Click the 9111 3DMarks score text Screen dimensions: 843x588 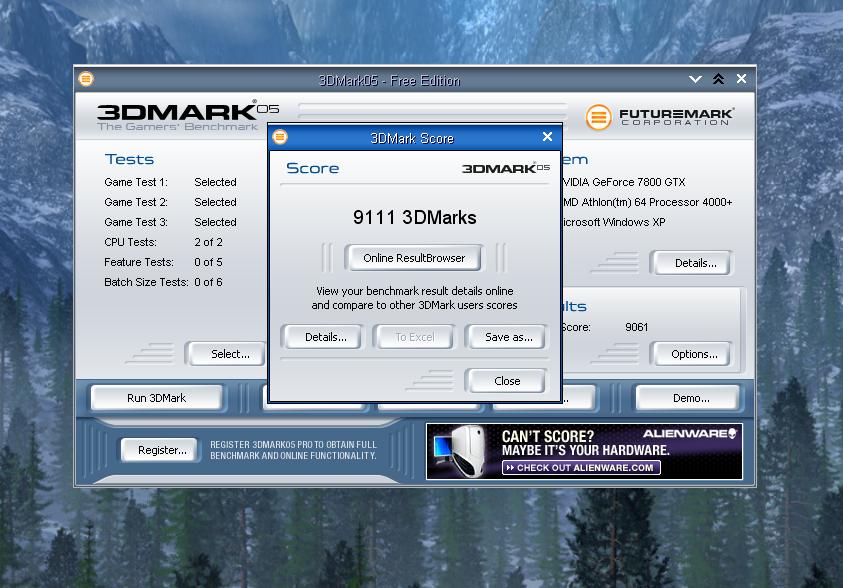[415, 218]
